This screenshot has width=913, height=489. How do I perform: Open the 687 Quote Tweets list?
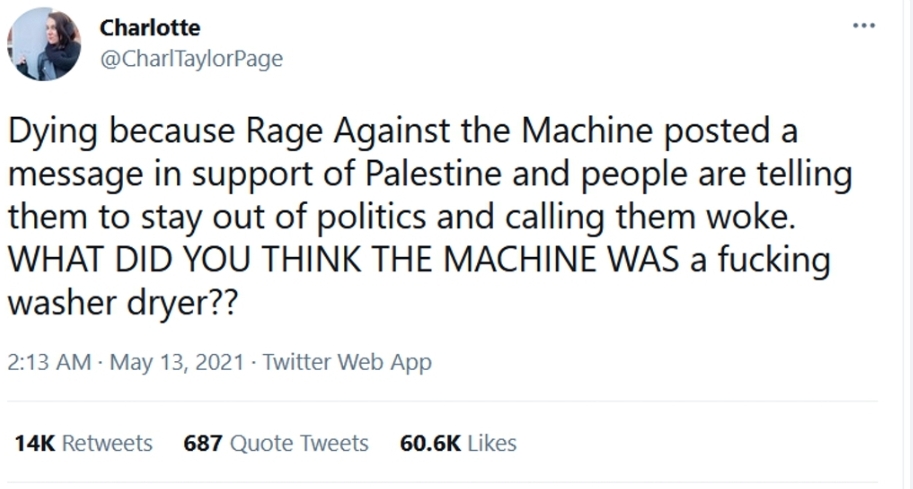pyautogui.click(x=276, y=443)
